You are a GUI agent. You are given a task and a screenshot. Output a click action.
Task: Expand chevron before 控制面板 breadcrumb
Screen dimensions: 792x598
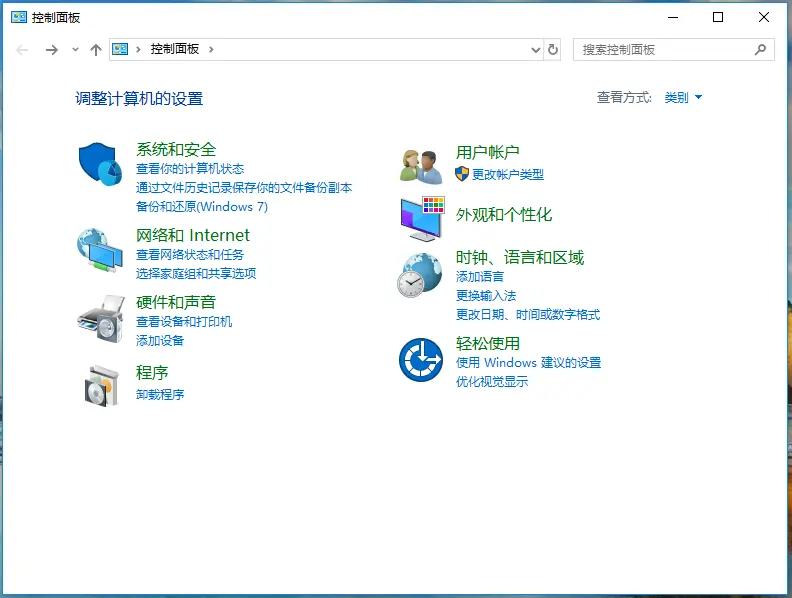(138, 49)
